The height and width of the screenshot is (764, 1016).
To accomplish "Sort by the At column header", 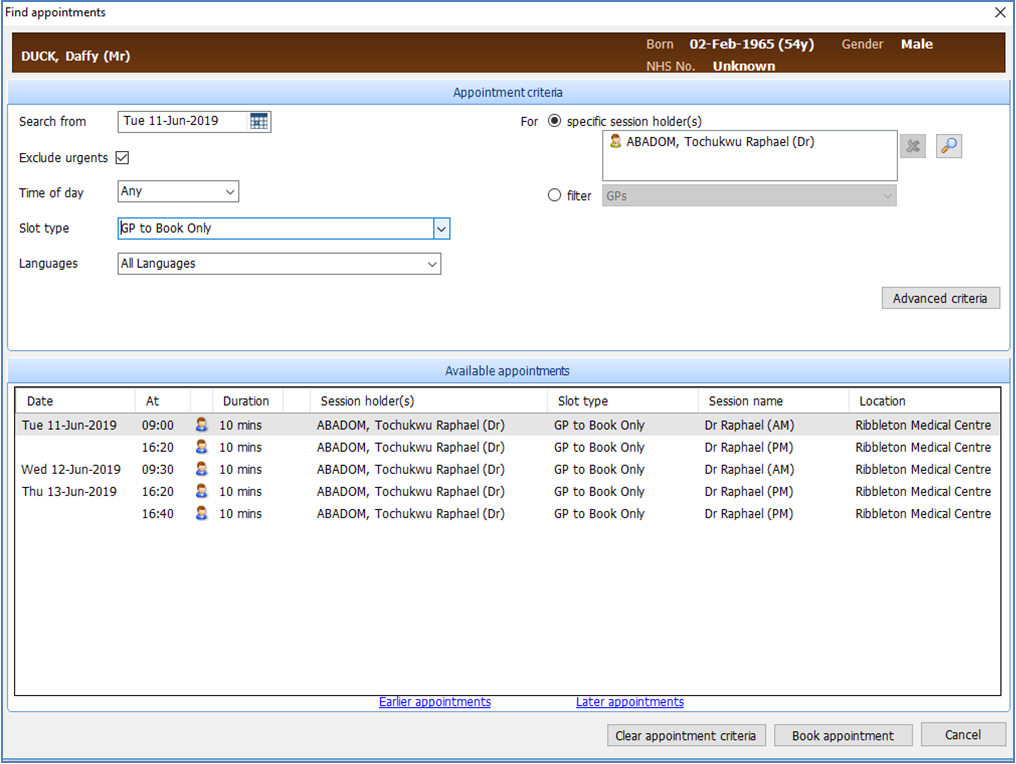I will (163, 401).
